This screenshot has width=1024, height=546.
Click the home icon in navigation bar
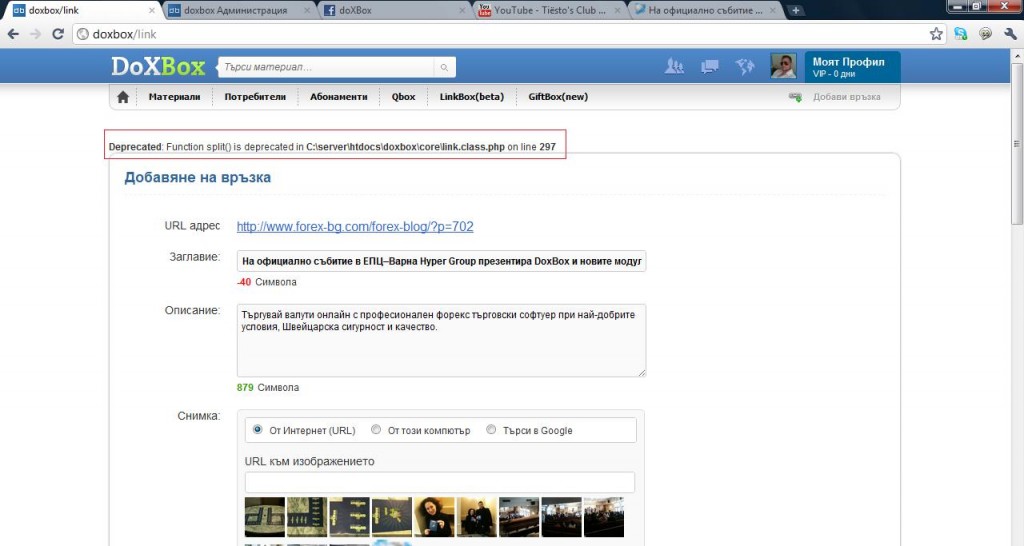(x=123, y=97)
